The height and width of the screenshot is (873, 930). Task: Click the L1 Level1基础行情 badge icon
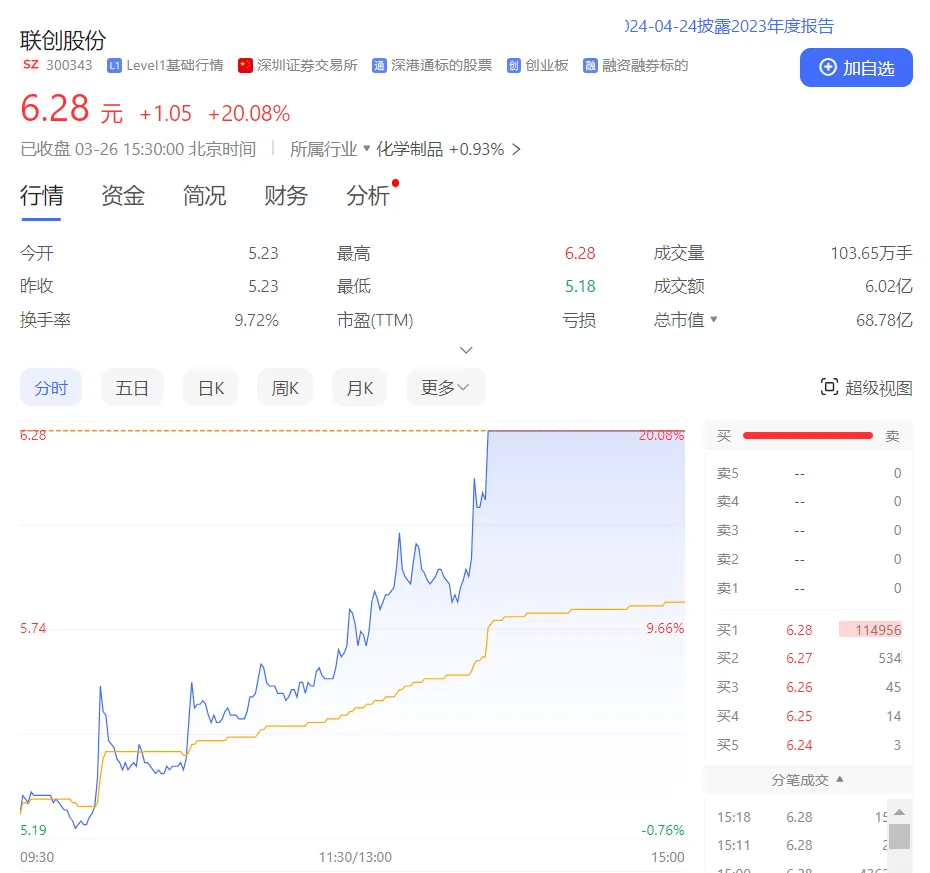[x=114, y=66]
